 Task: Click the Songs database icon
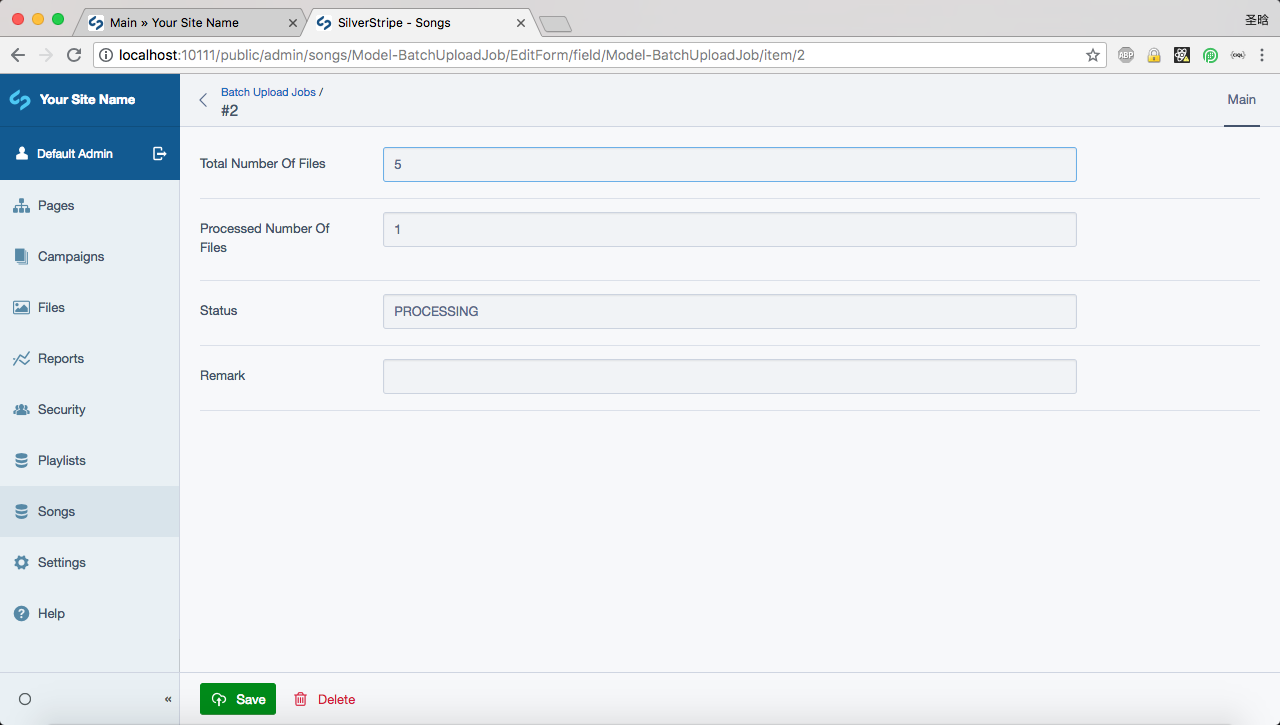pos(21,512)
